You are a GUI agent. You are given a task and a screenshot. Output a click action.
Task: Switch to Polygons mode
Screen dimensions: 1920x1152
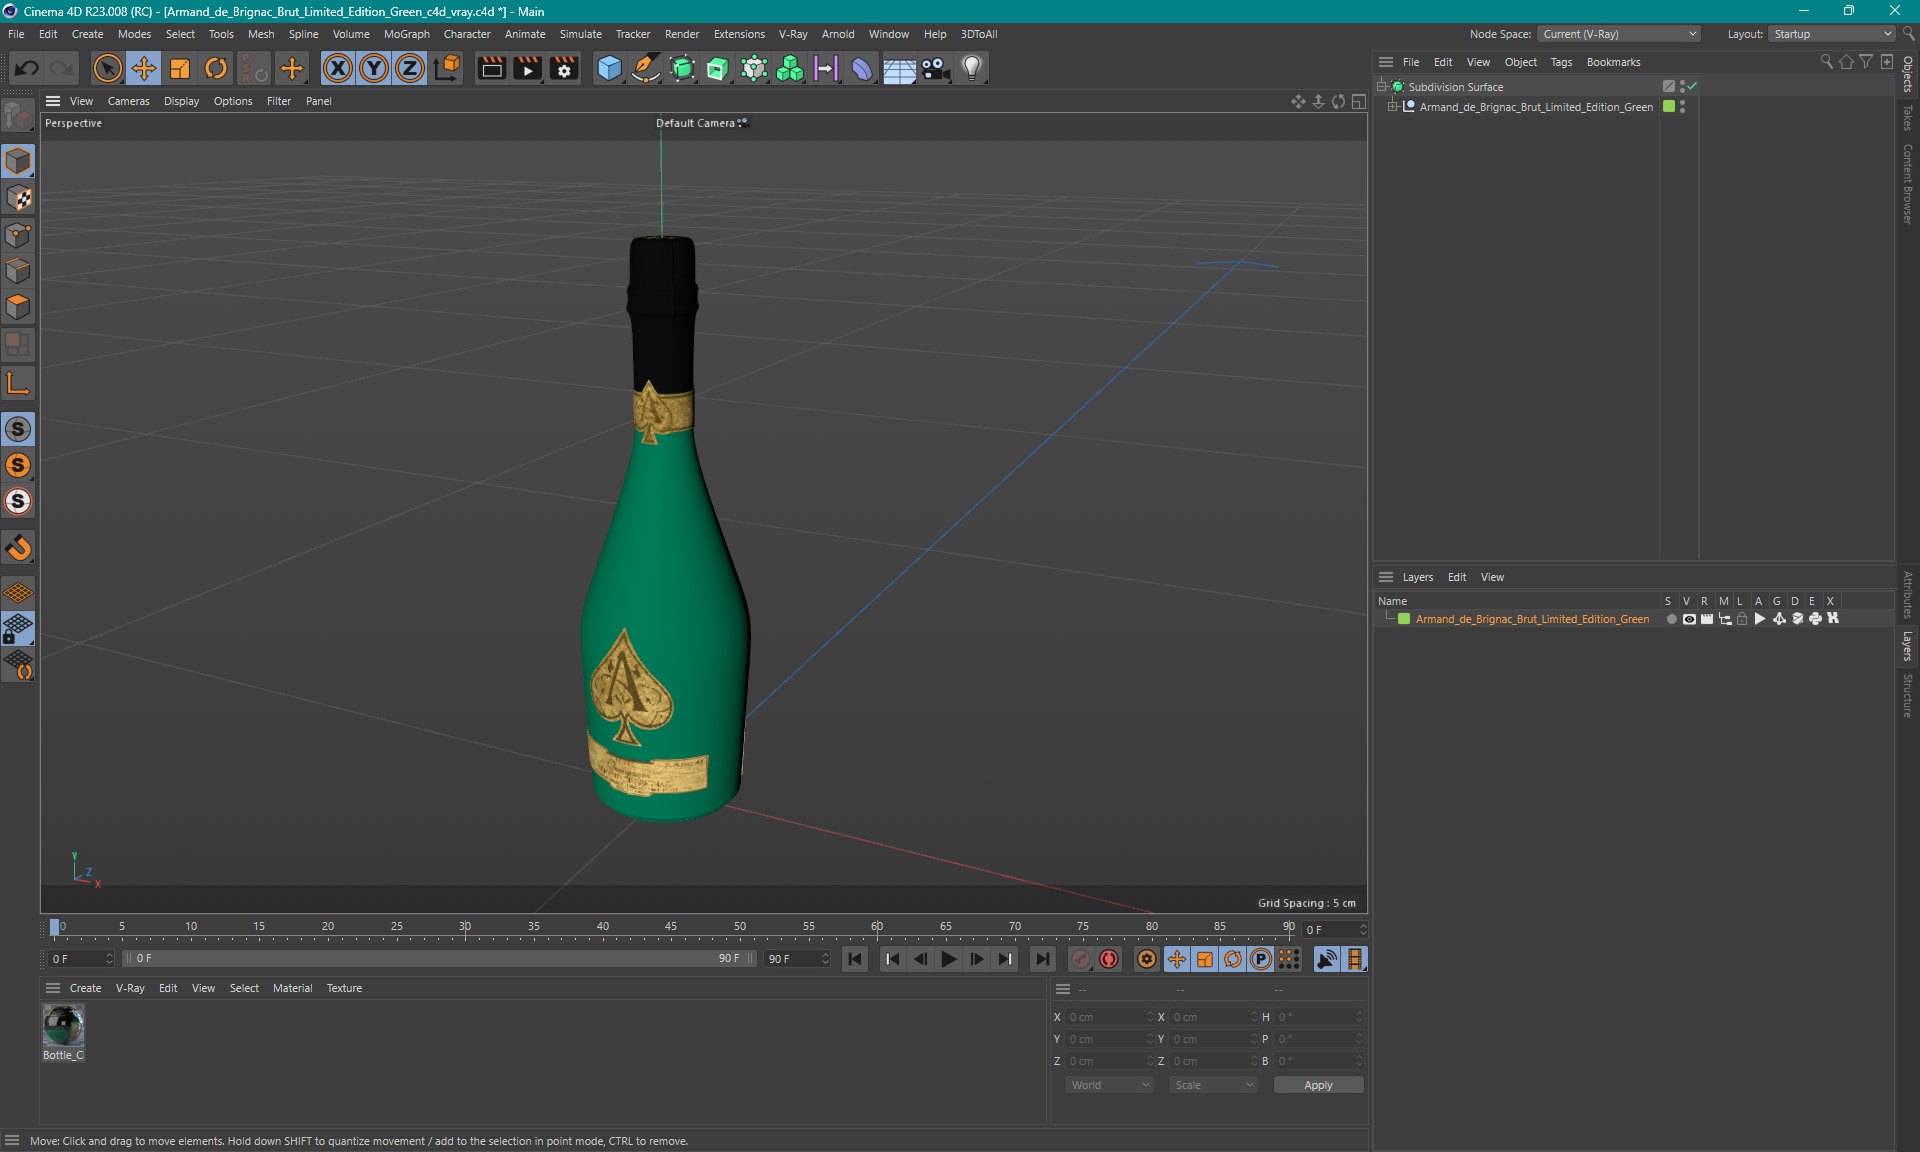click(x=18, y=307)
